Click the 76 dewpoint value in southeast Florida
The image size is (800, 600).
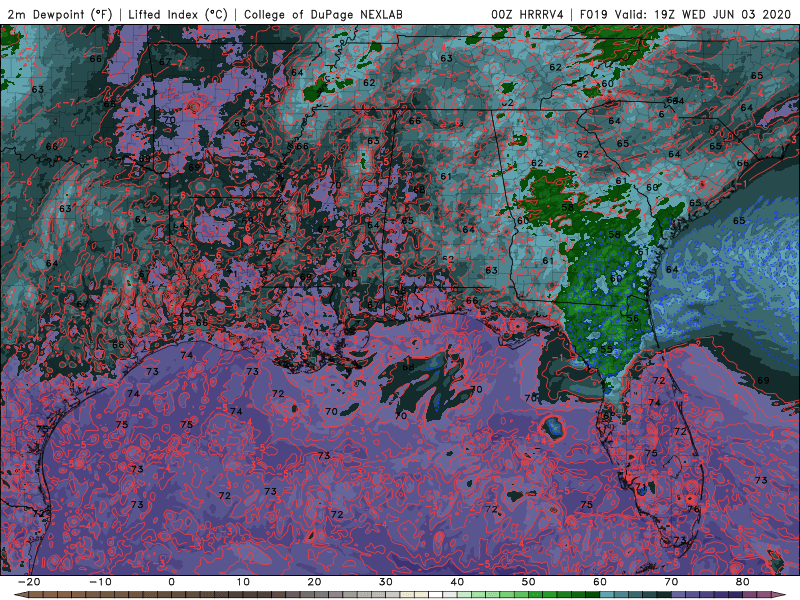[x=692, y=509]
